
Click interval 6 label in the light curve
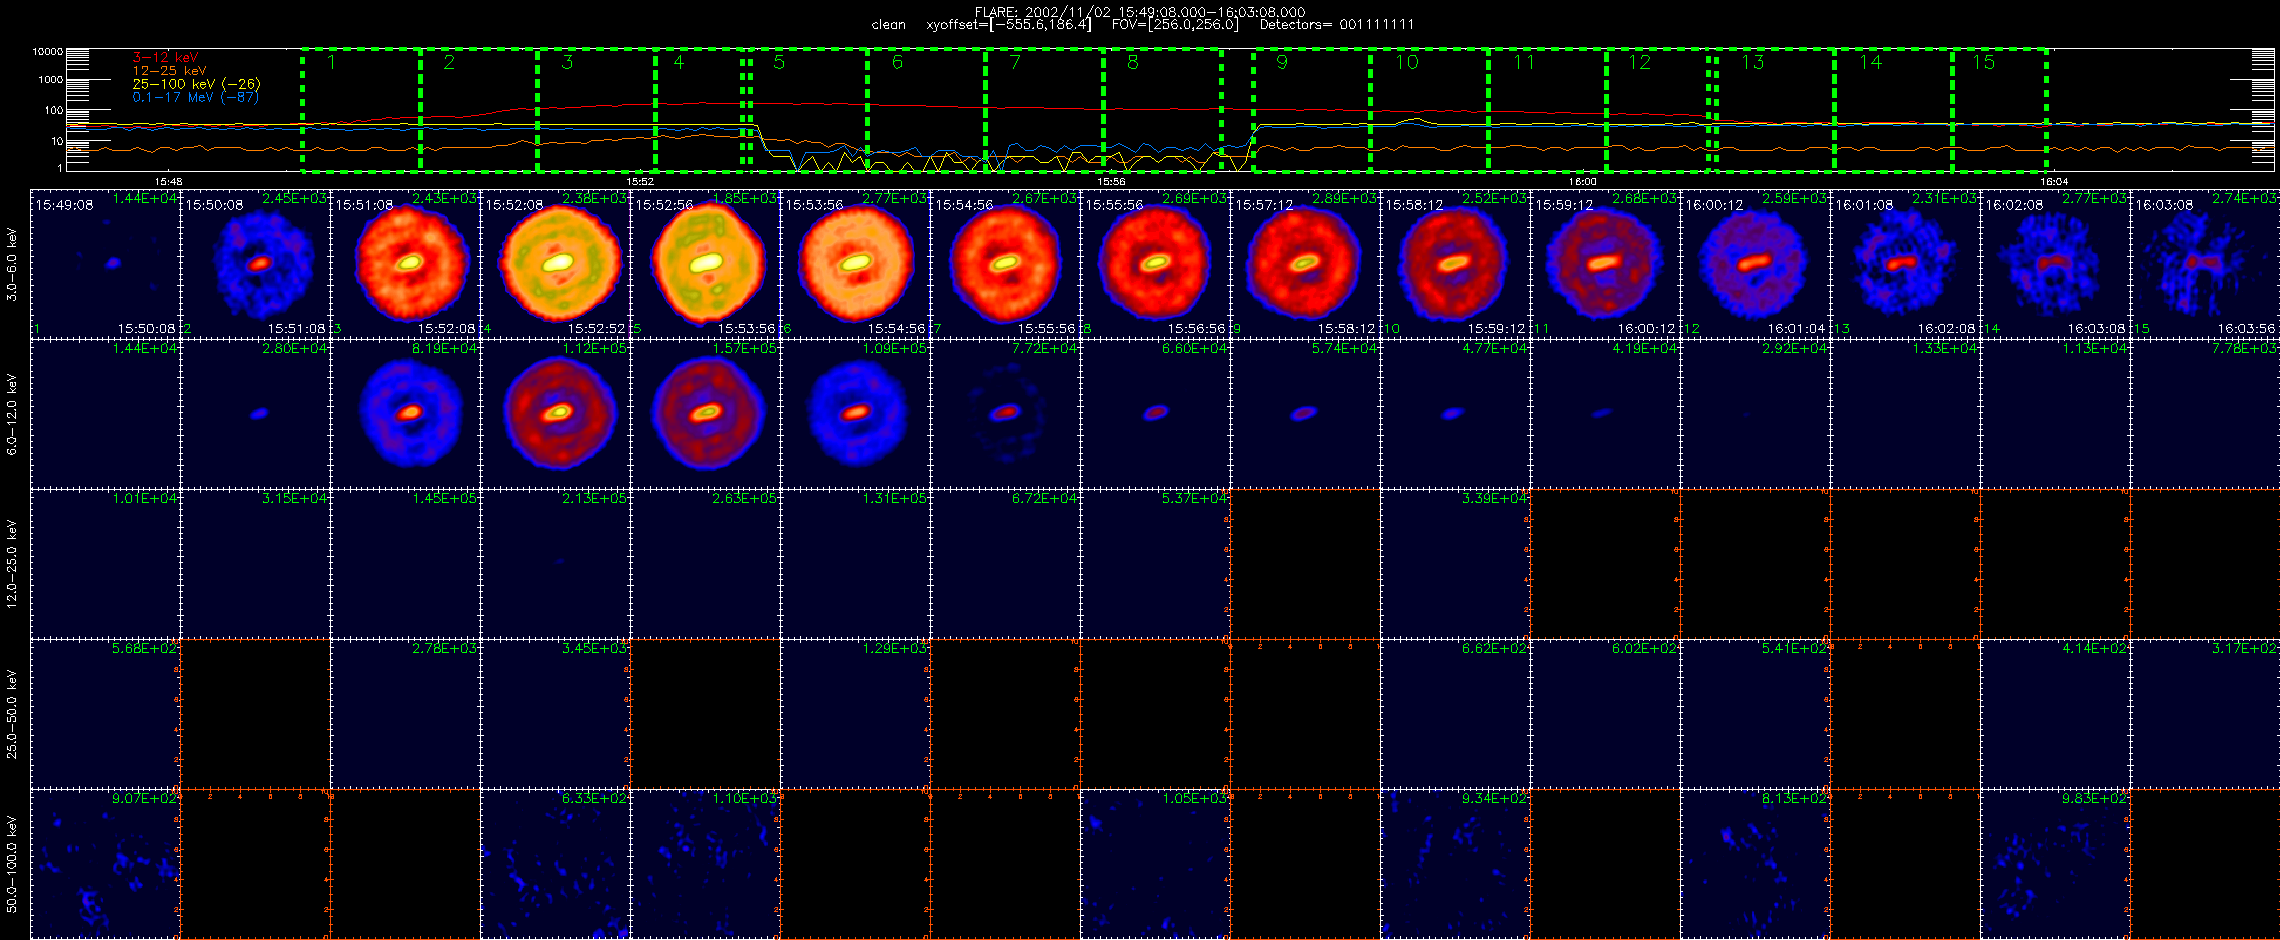pos(897,62)
